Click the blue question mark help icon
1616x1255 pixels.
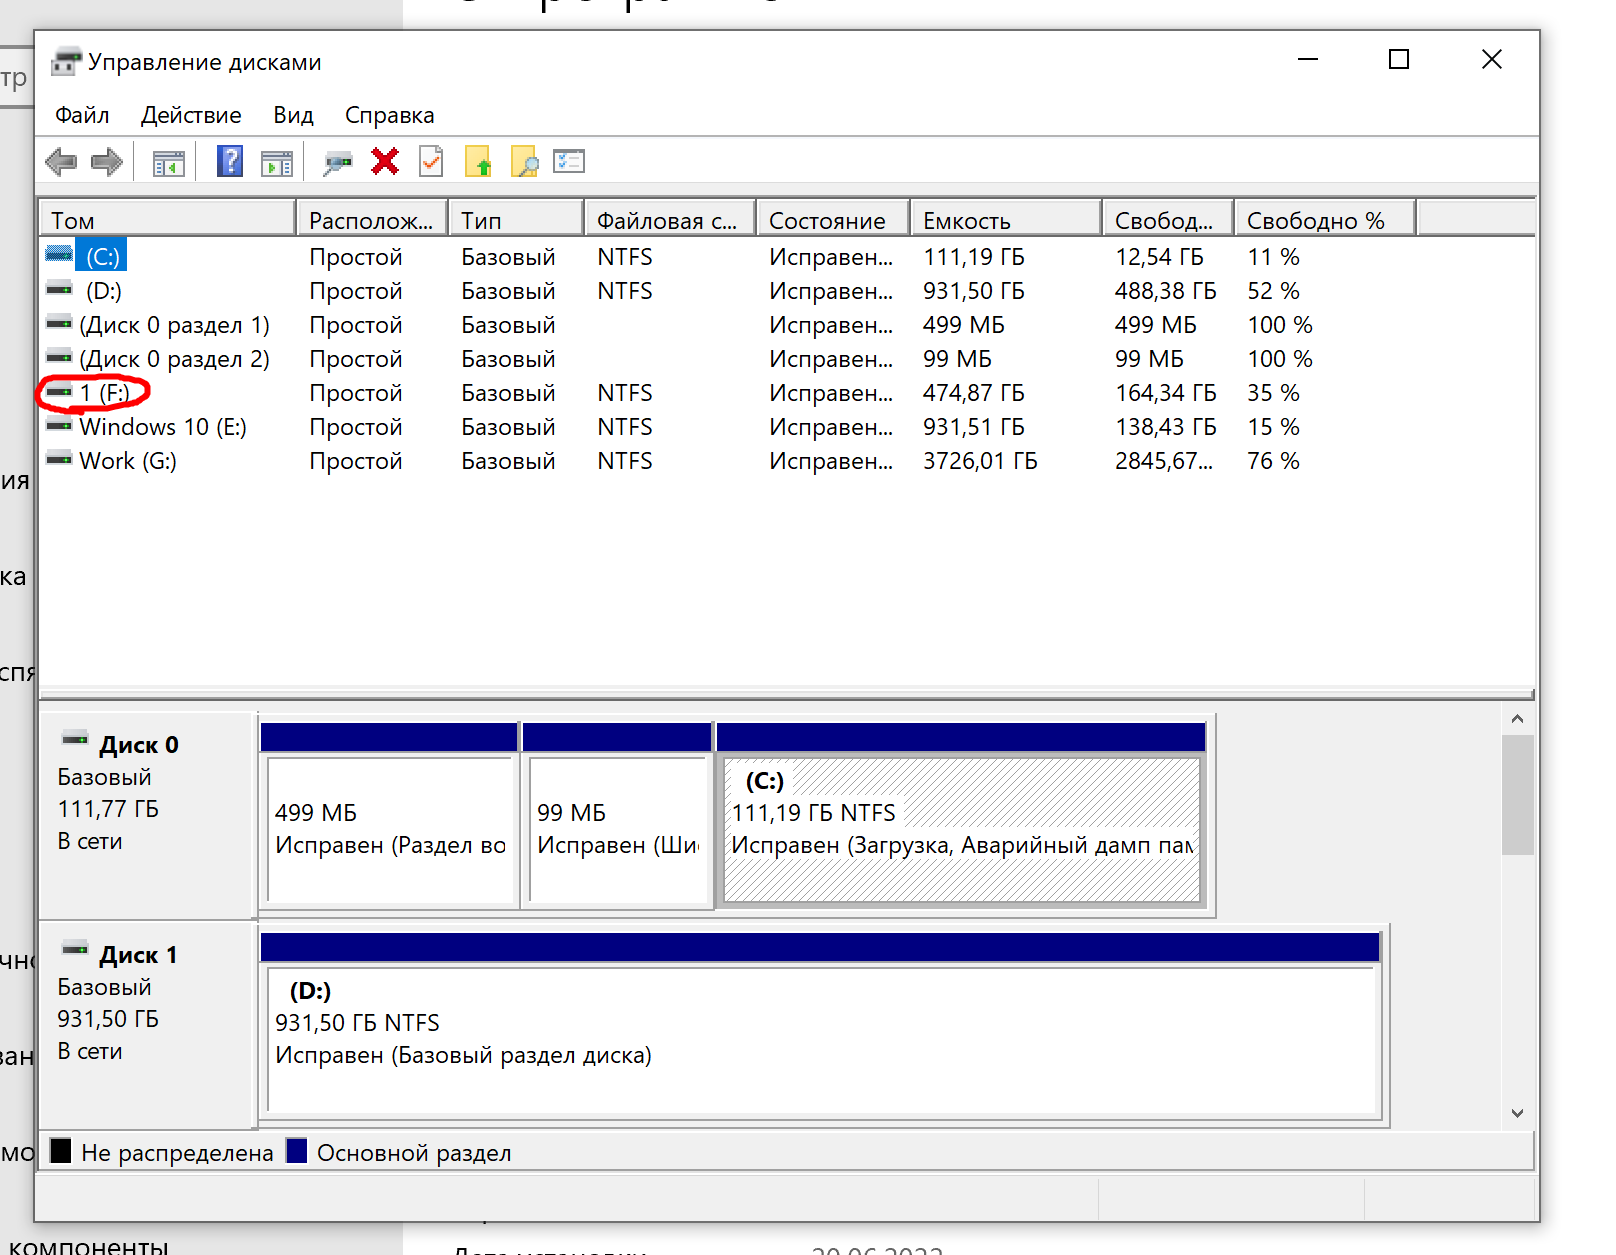230,161
